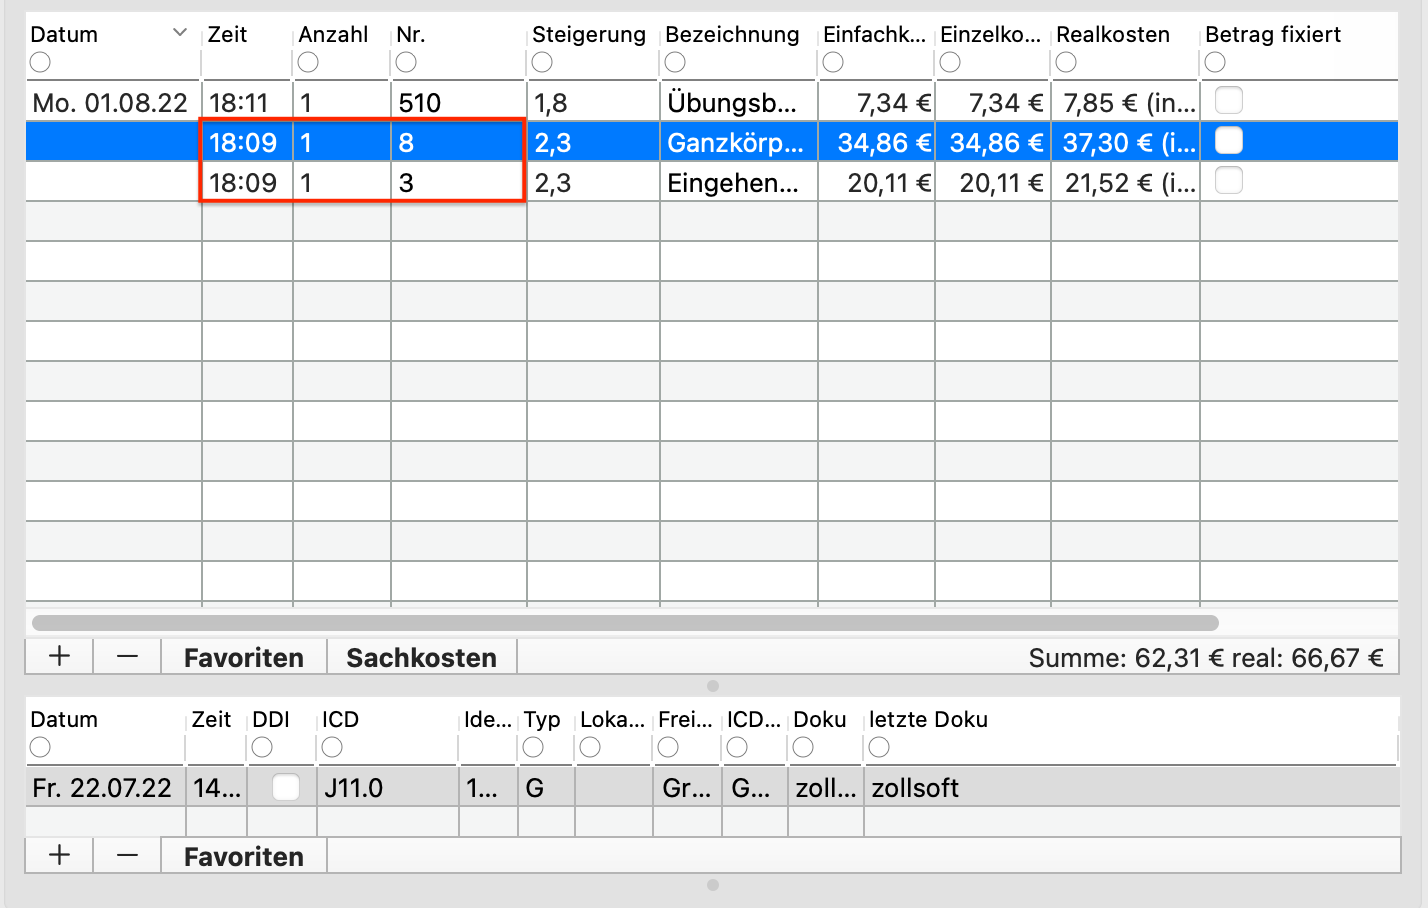Check the DDI checkbox for J11.0 diagnosis
Viewport: 1428px width, 908px height.
coord(286,787)
